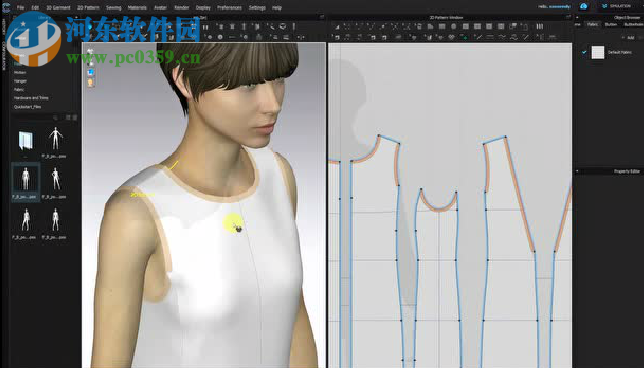Open the Render menu
This screenshot has height=368, width=644.
coord(182,7)
